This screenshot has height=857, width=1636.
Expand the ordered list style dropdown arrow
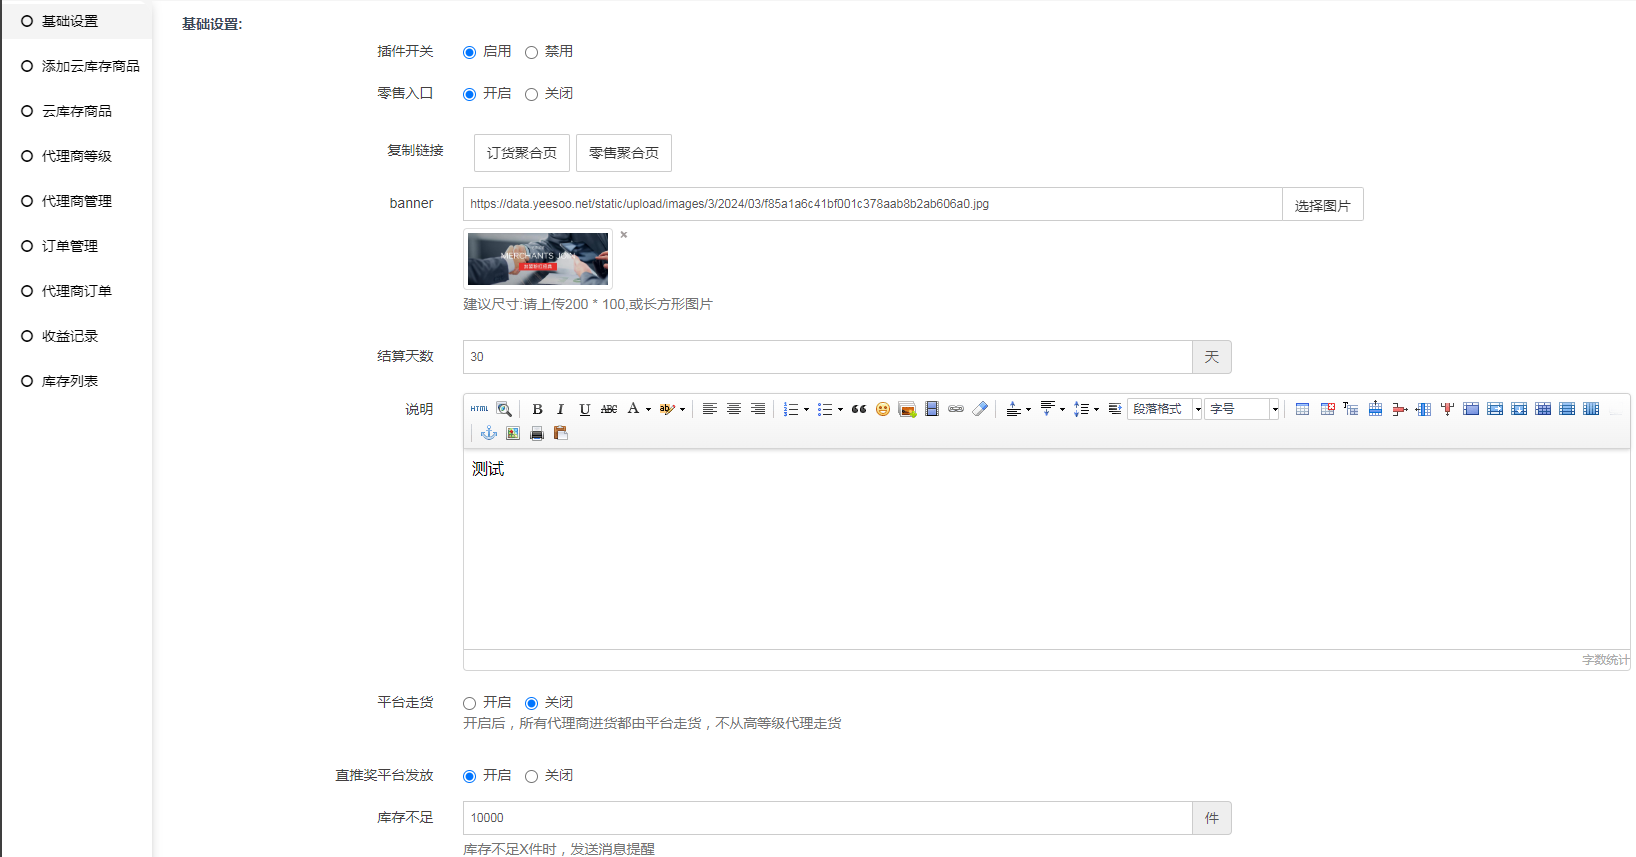click(x=806, y=409)
